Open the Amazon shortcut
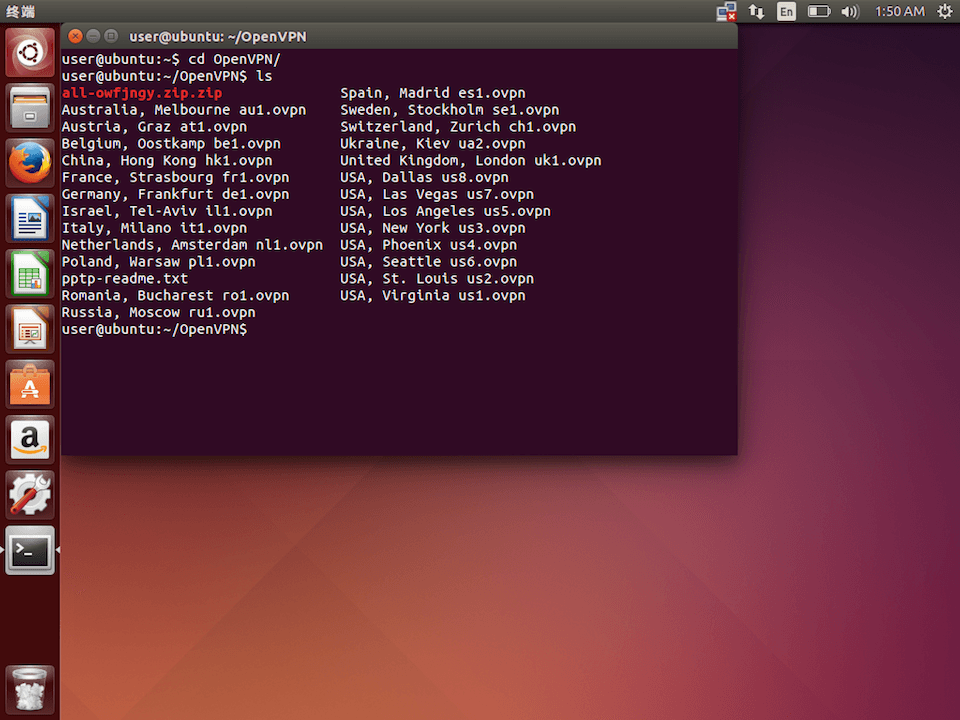The width and height of the screenshot is (960, 720). point(30,440)
